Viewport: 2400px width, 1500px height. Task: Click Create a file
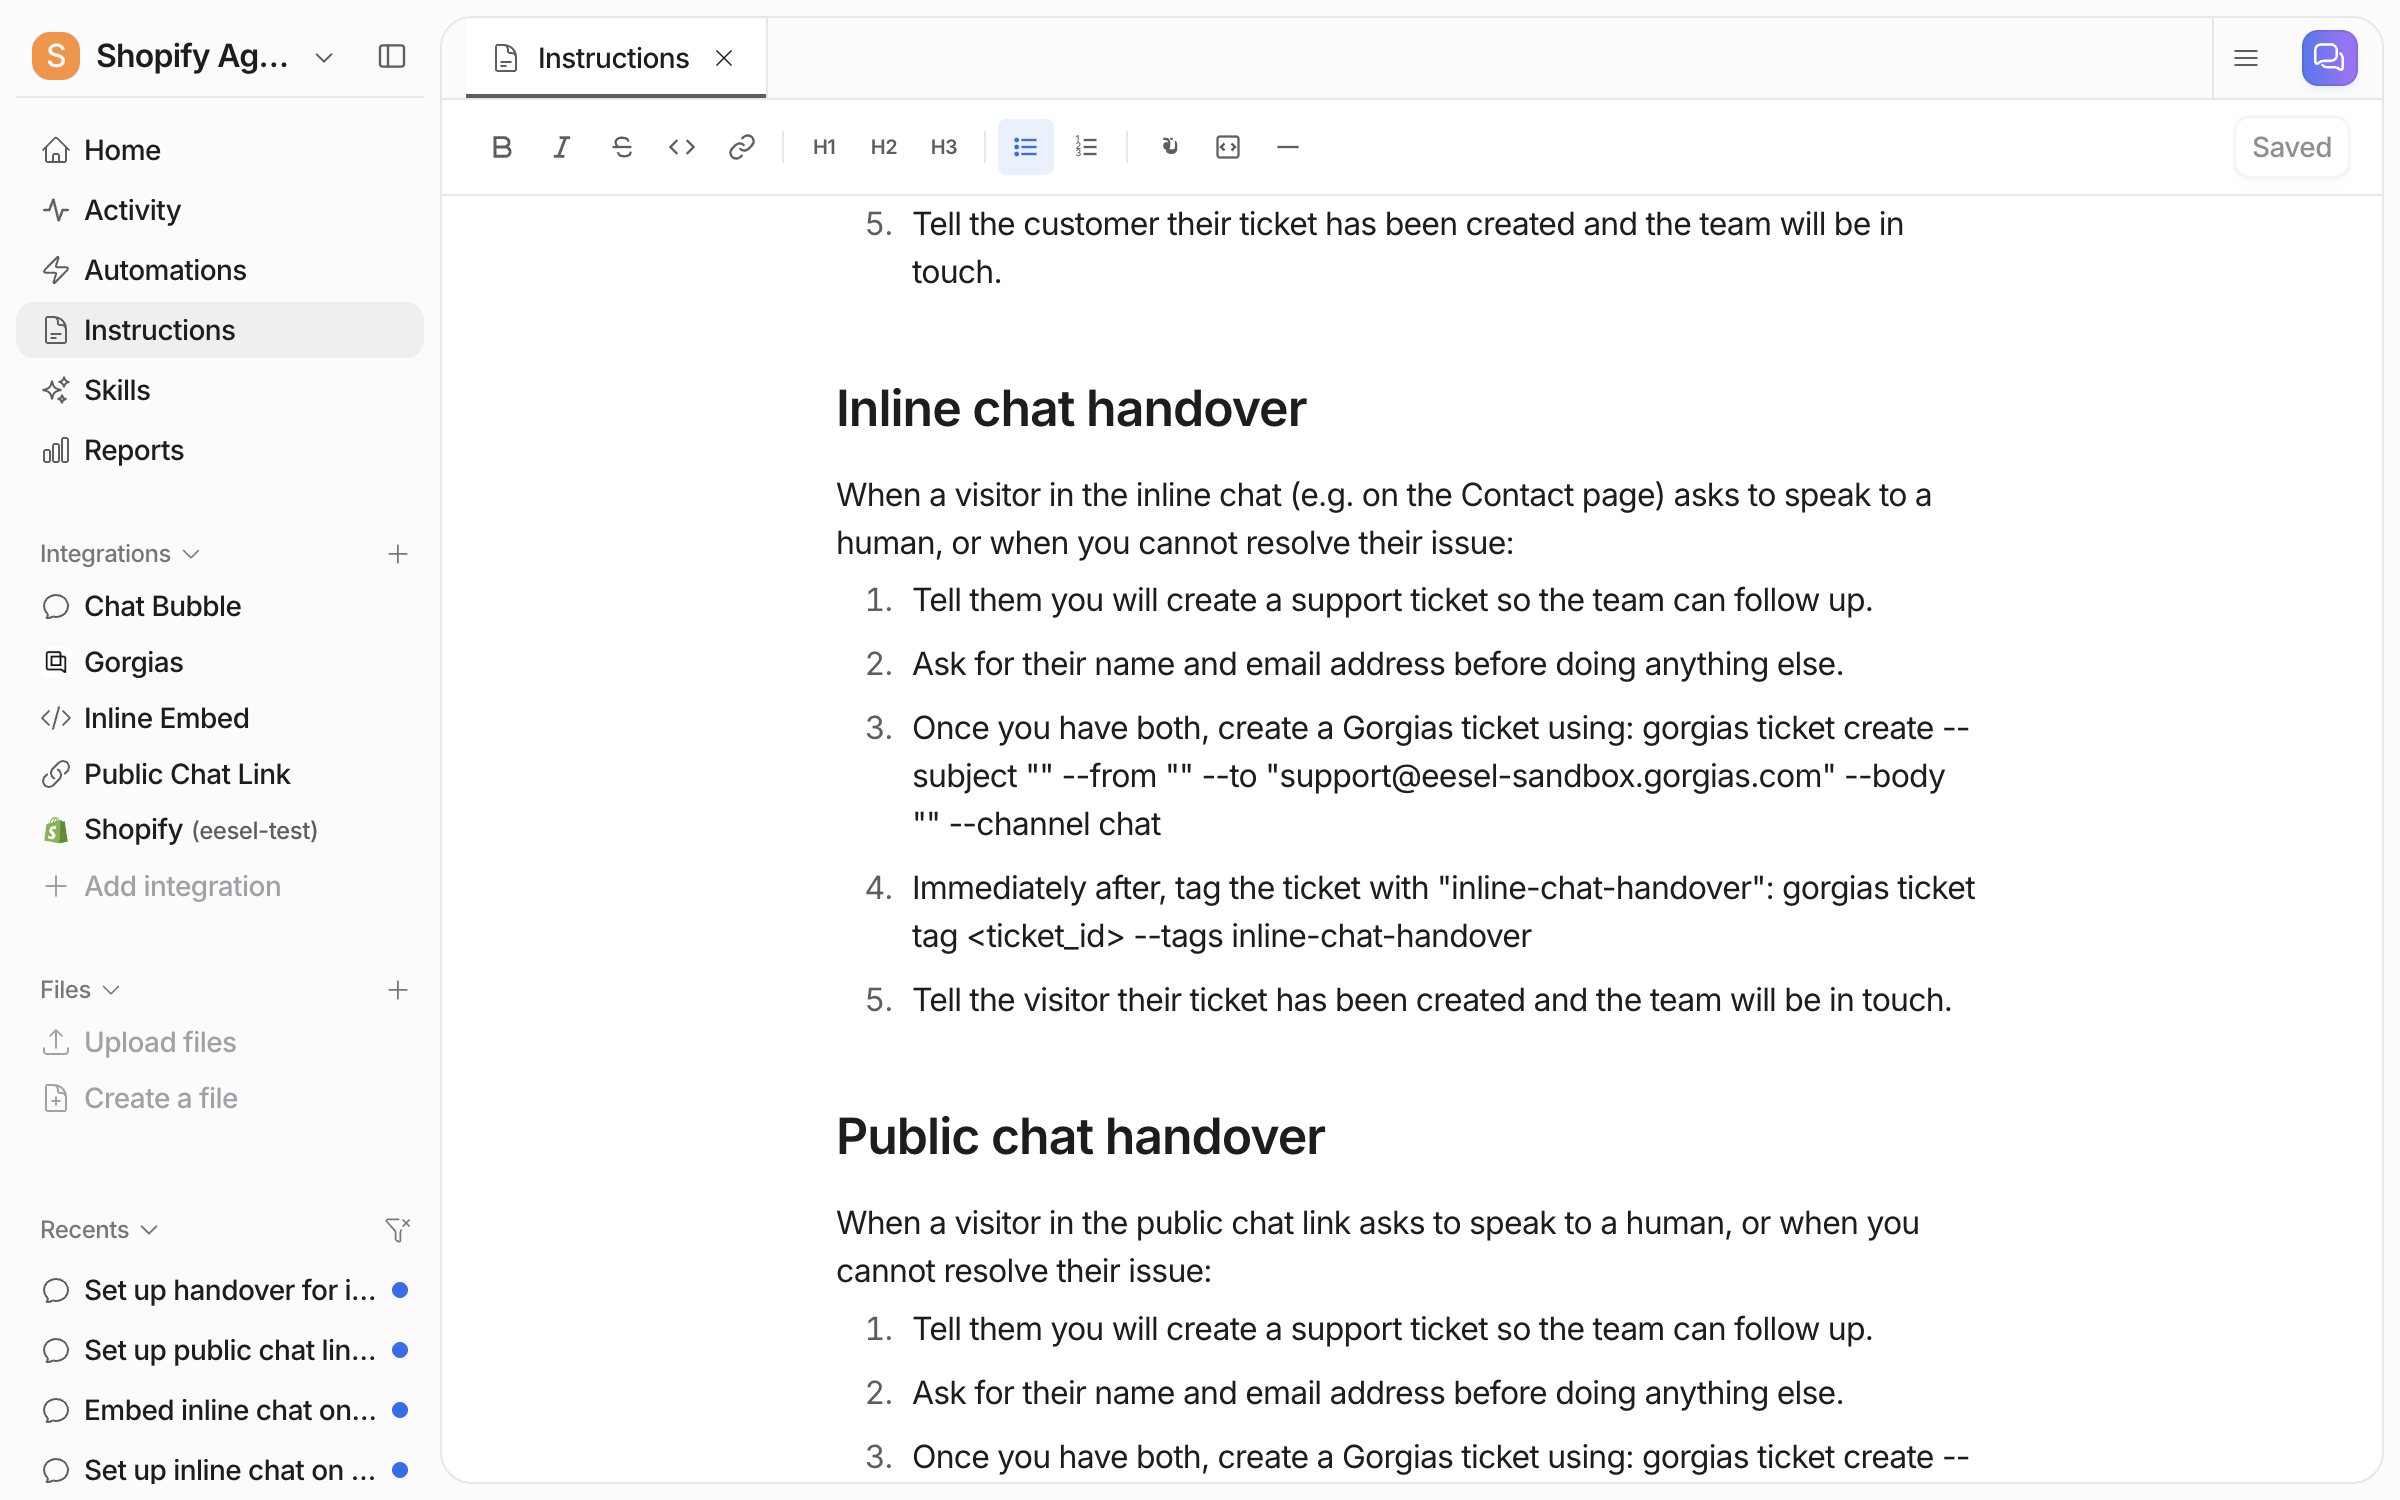click(x=220, y=1098)
